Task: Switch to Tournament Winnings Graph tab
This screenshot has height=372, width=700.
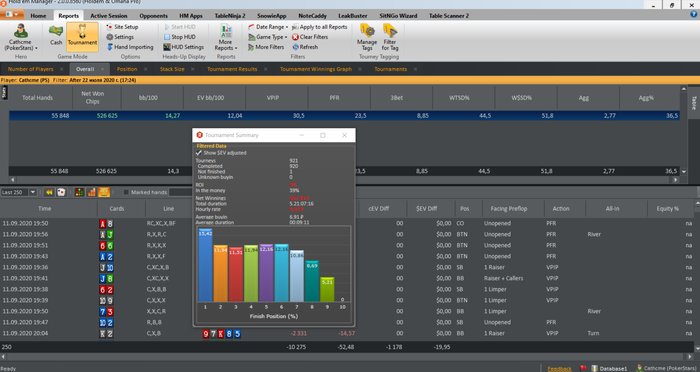Action: click(316, 69)
